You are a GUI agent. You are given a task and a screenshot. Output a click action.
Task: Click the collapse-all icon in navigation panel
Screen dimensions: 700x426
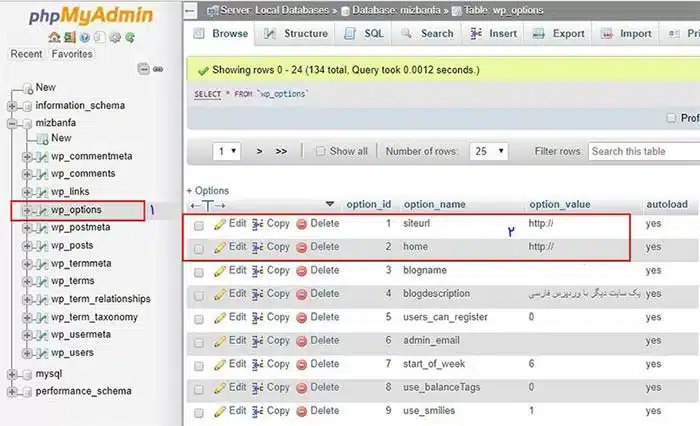click(144, 68)
